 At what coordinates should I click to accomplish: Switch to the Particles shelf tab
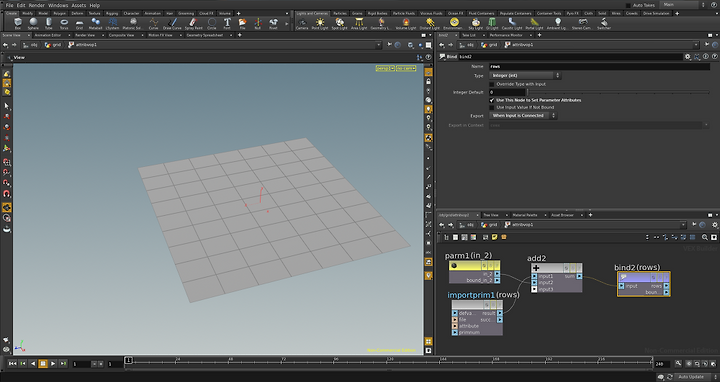click(x=340, y=13)
